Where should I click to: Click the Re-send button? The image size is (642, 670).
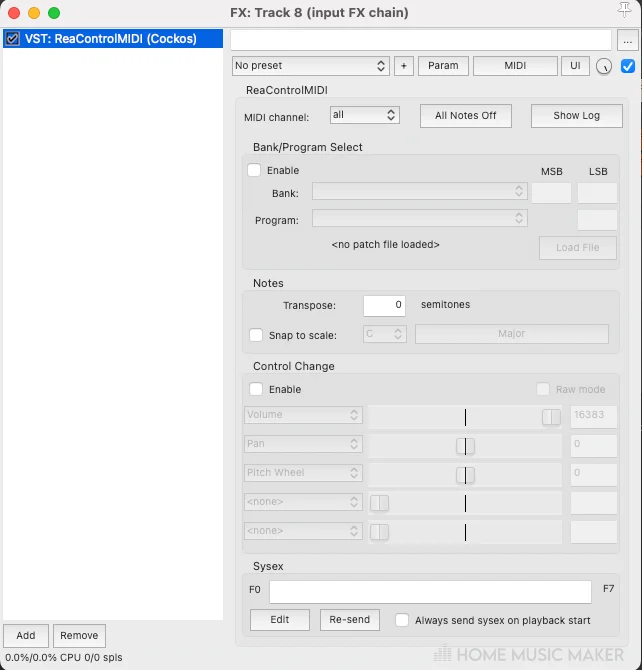[350, 620]
